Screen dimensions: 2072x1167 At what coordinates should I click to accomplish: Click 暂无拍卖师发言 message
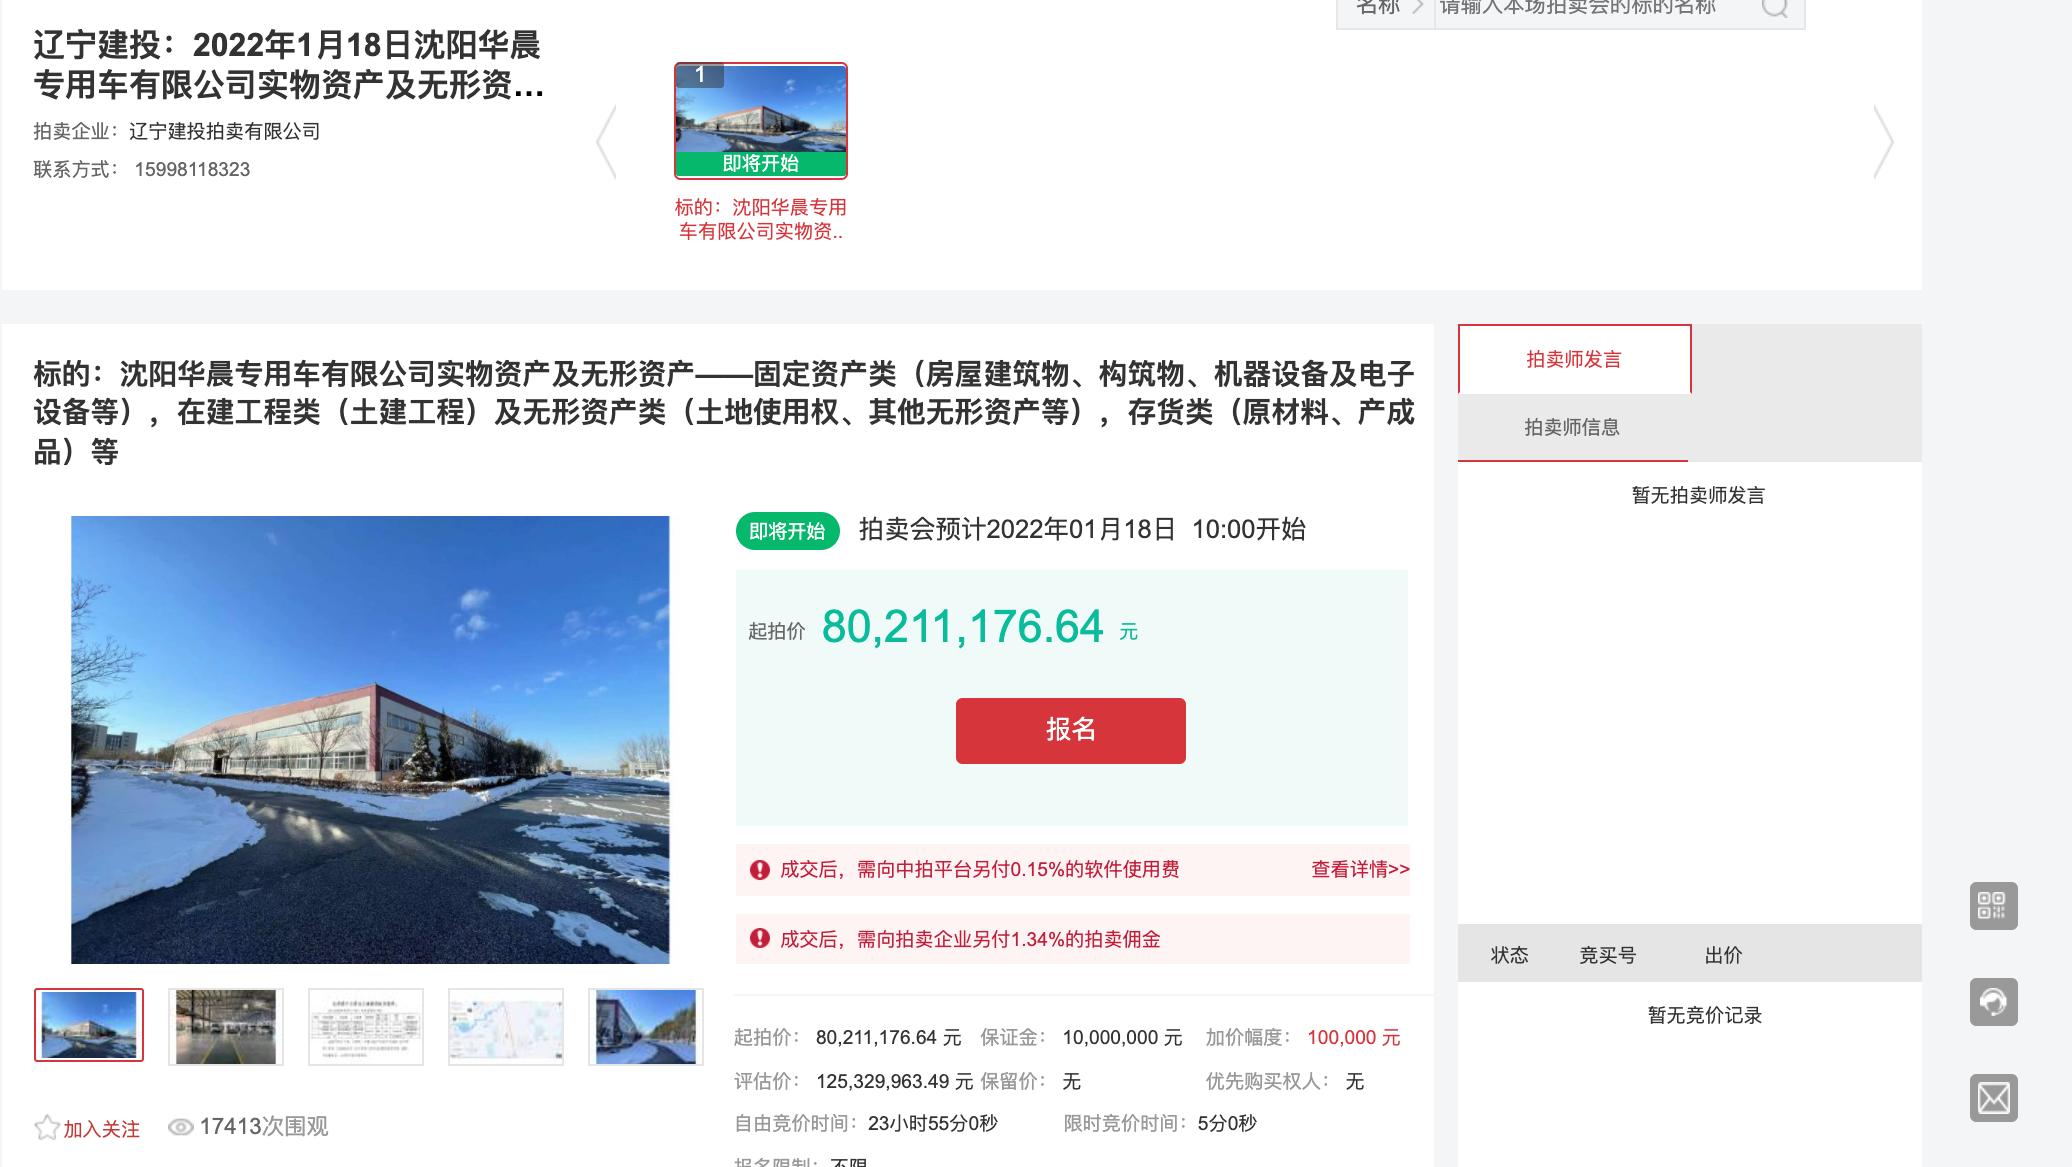click(x=1698, y=495)
